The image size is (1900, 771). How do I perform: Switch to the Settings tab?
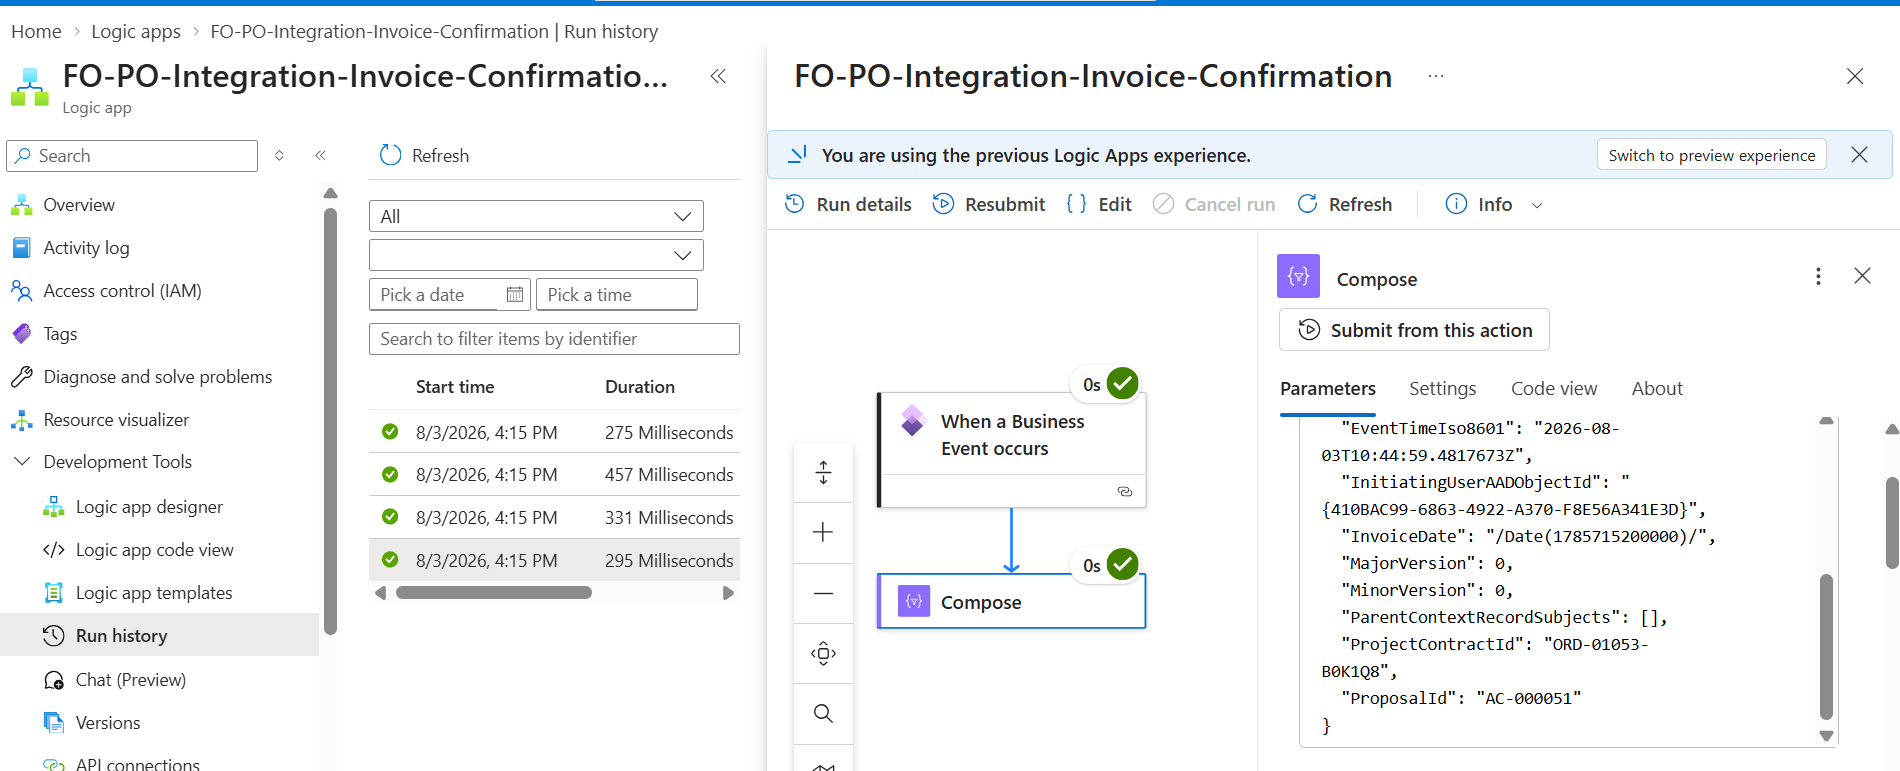coord(1442,389)
